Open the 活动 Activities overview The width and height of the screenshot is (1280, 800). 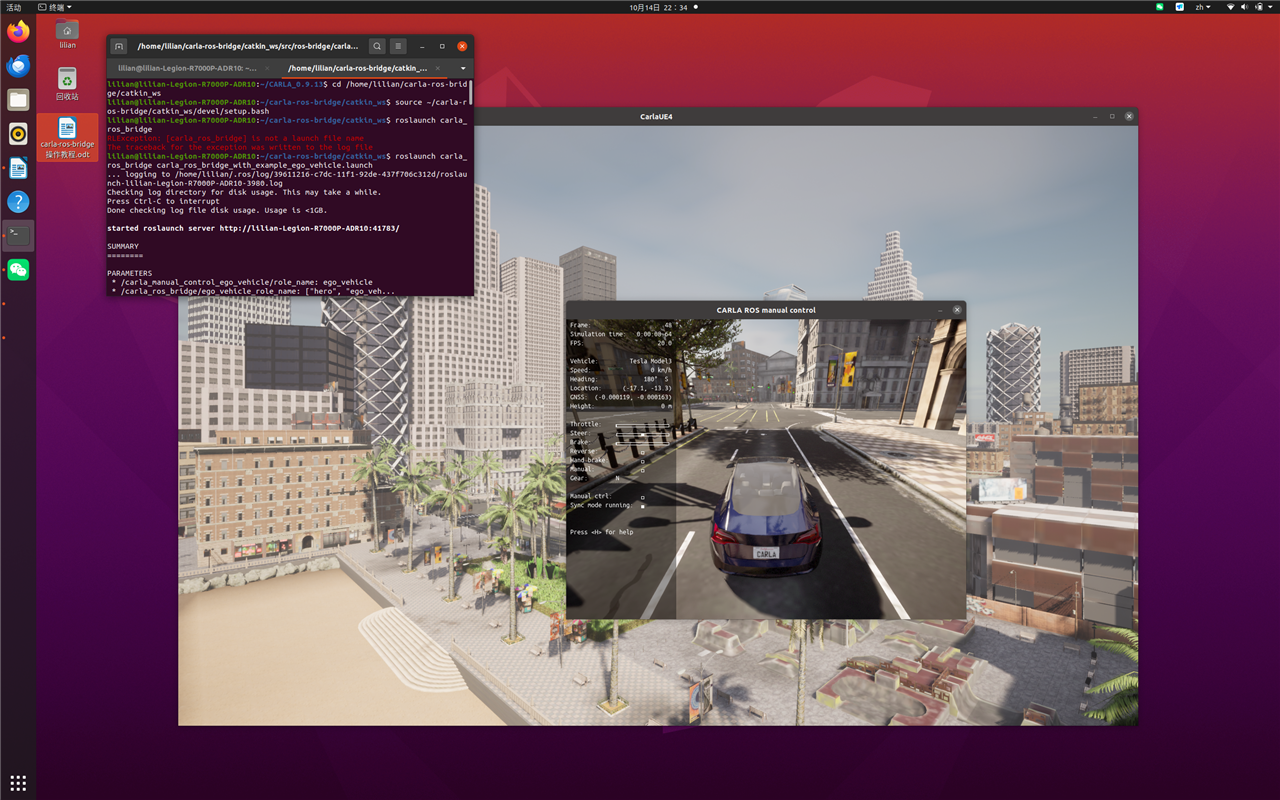point(14,7)
